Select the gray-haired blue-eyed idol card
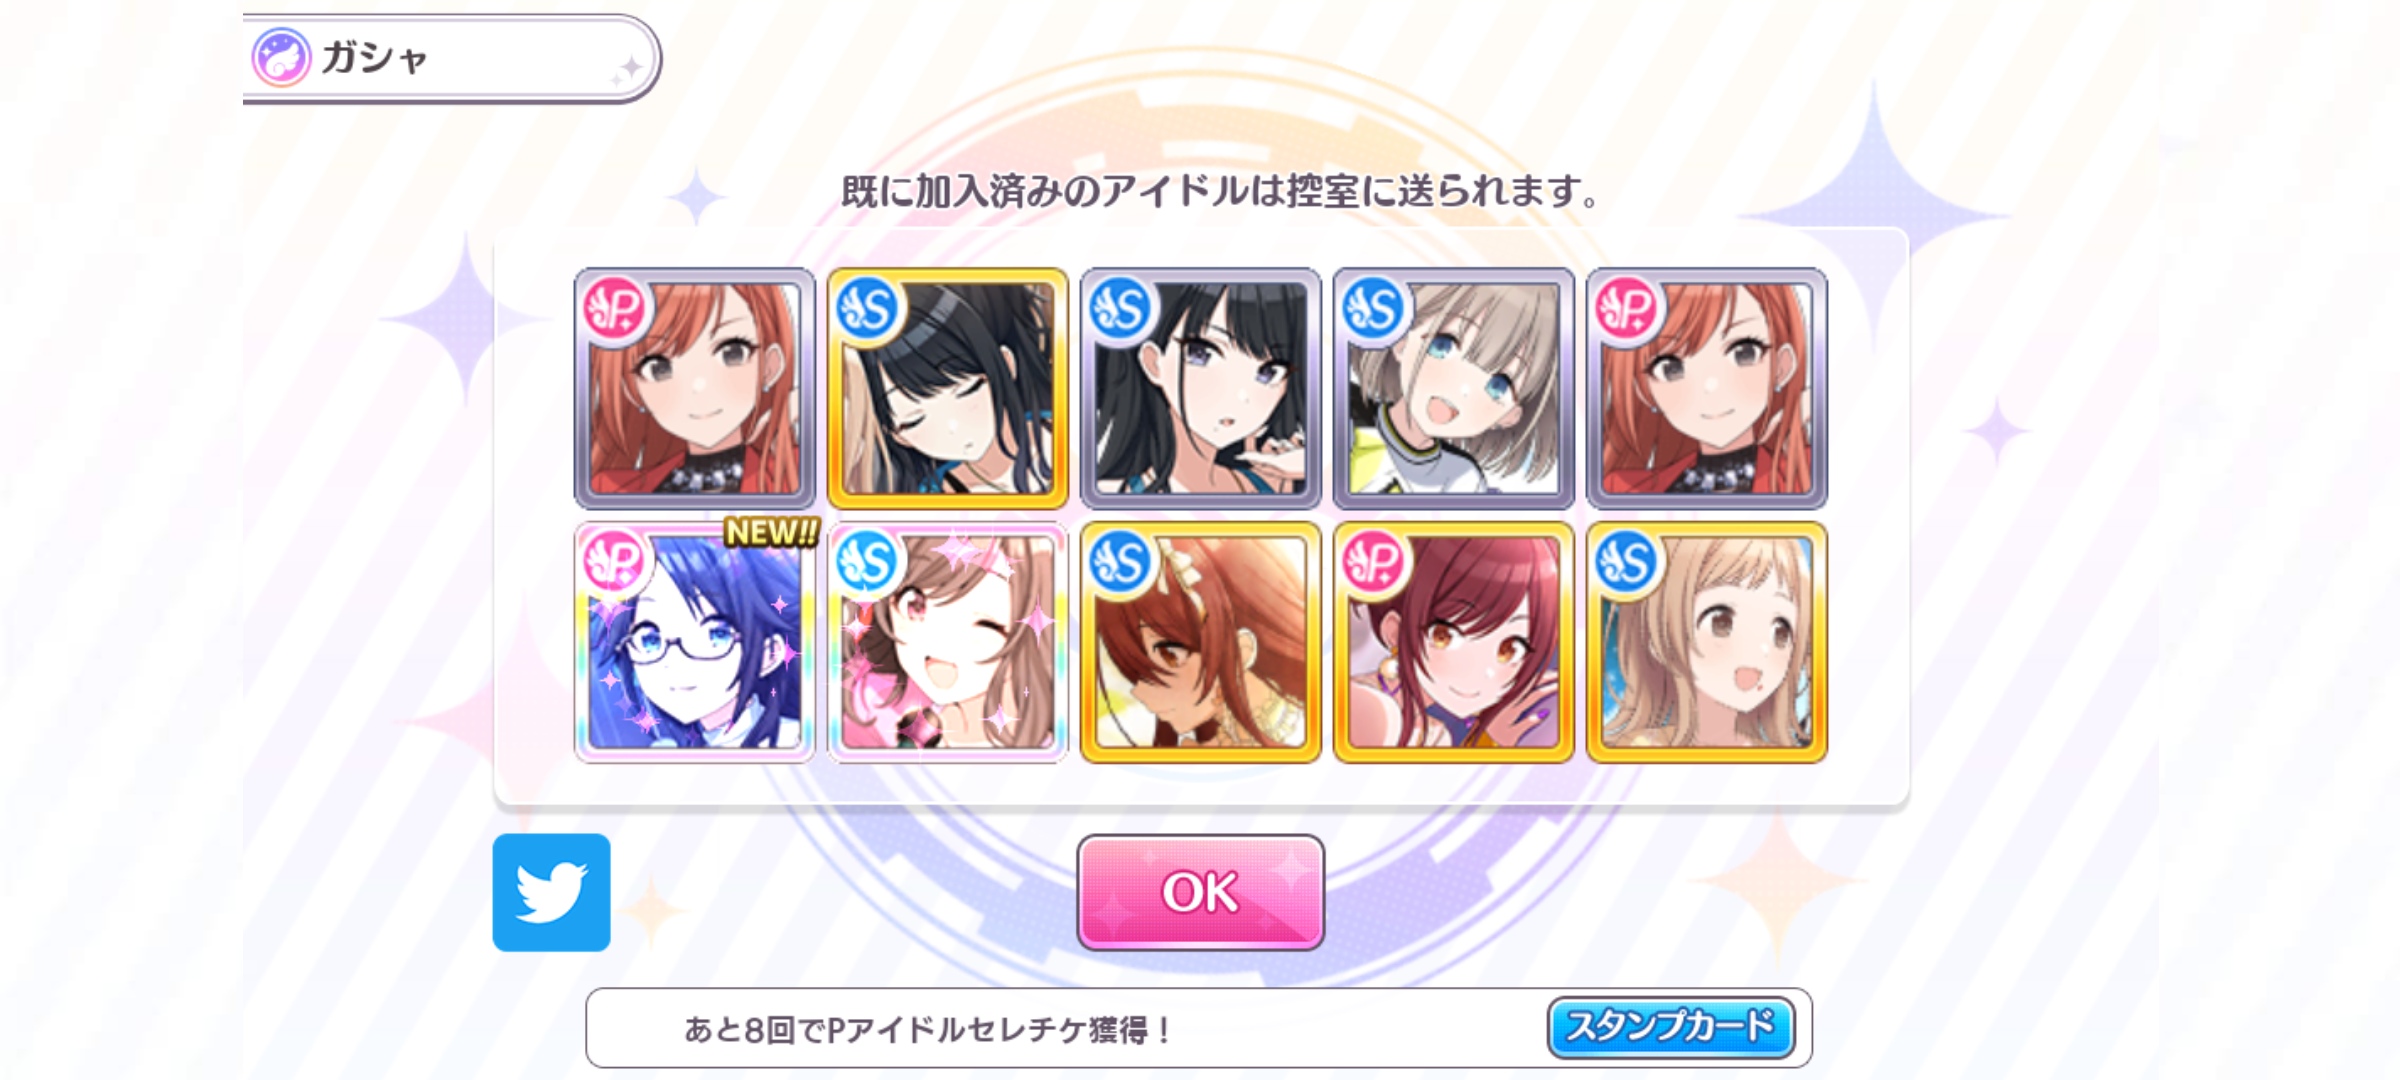The height and width of the screenshot is (1080, 2400). pos(1454,388)
